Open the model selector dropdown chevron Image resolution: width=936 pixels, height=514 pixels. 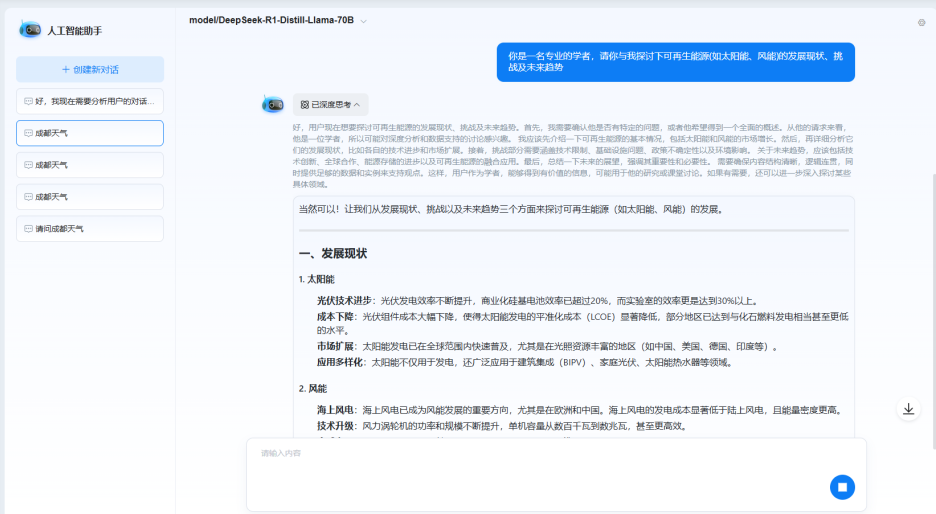[364, 21]
